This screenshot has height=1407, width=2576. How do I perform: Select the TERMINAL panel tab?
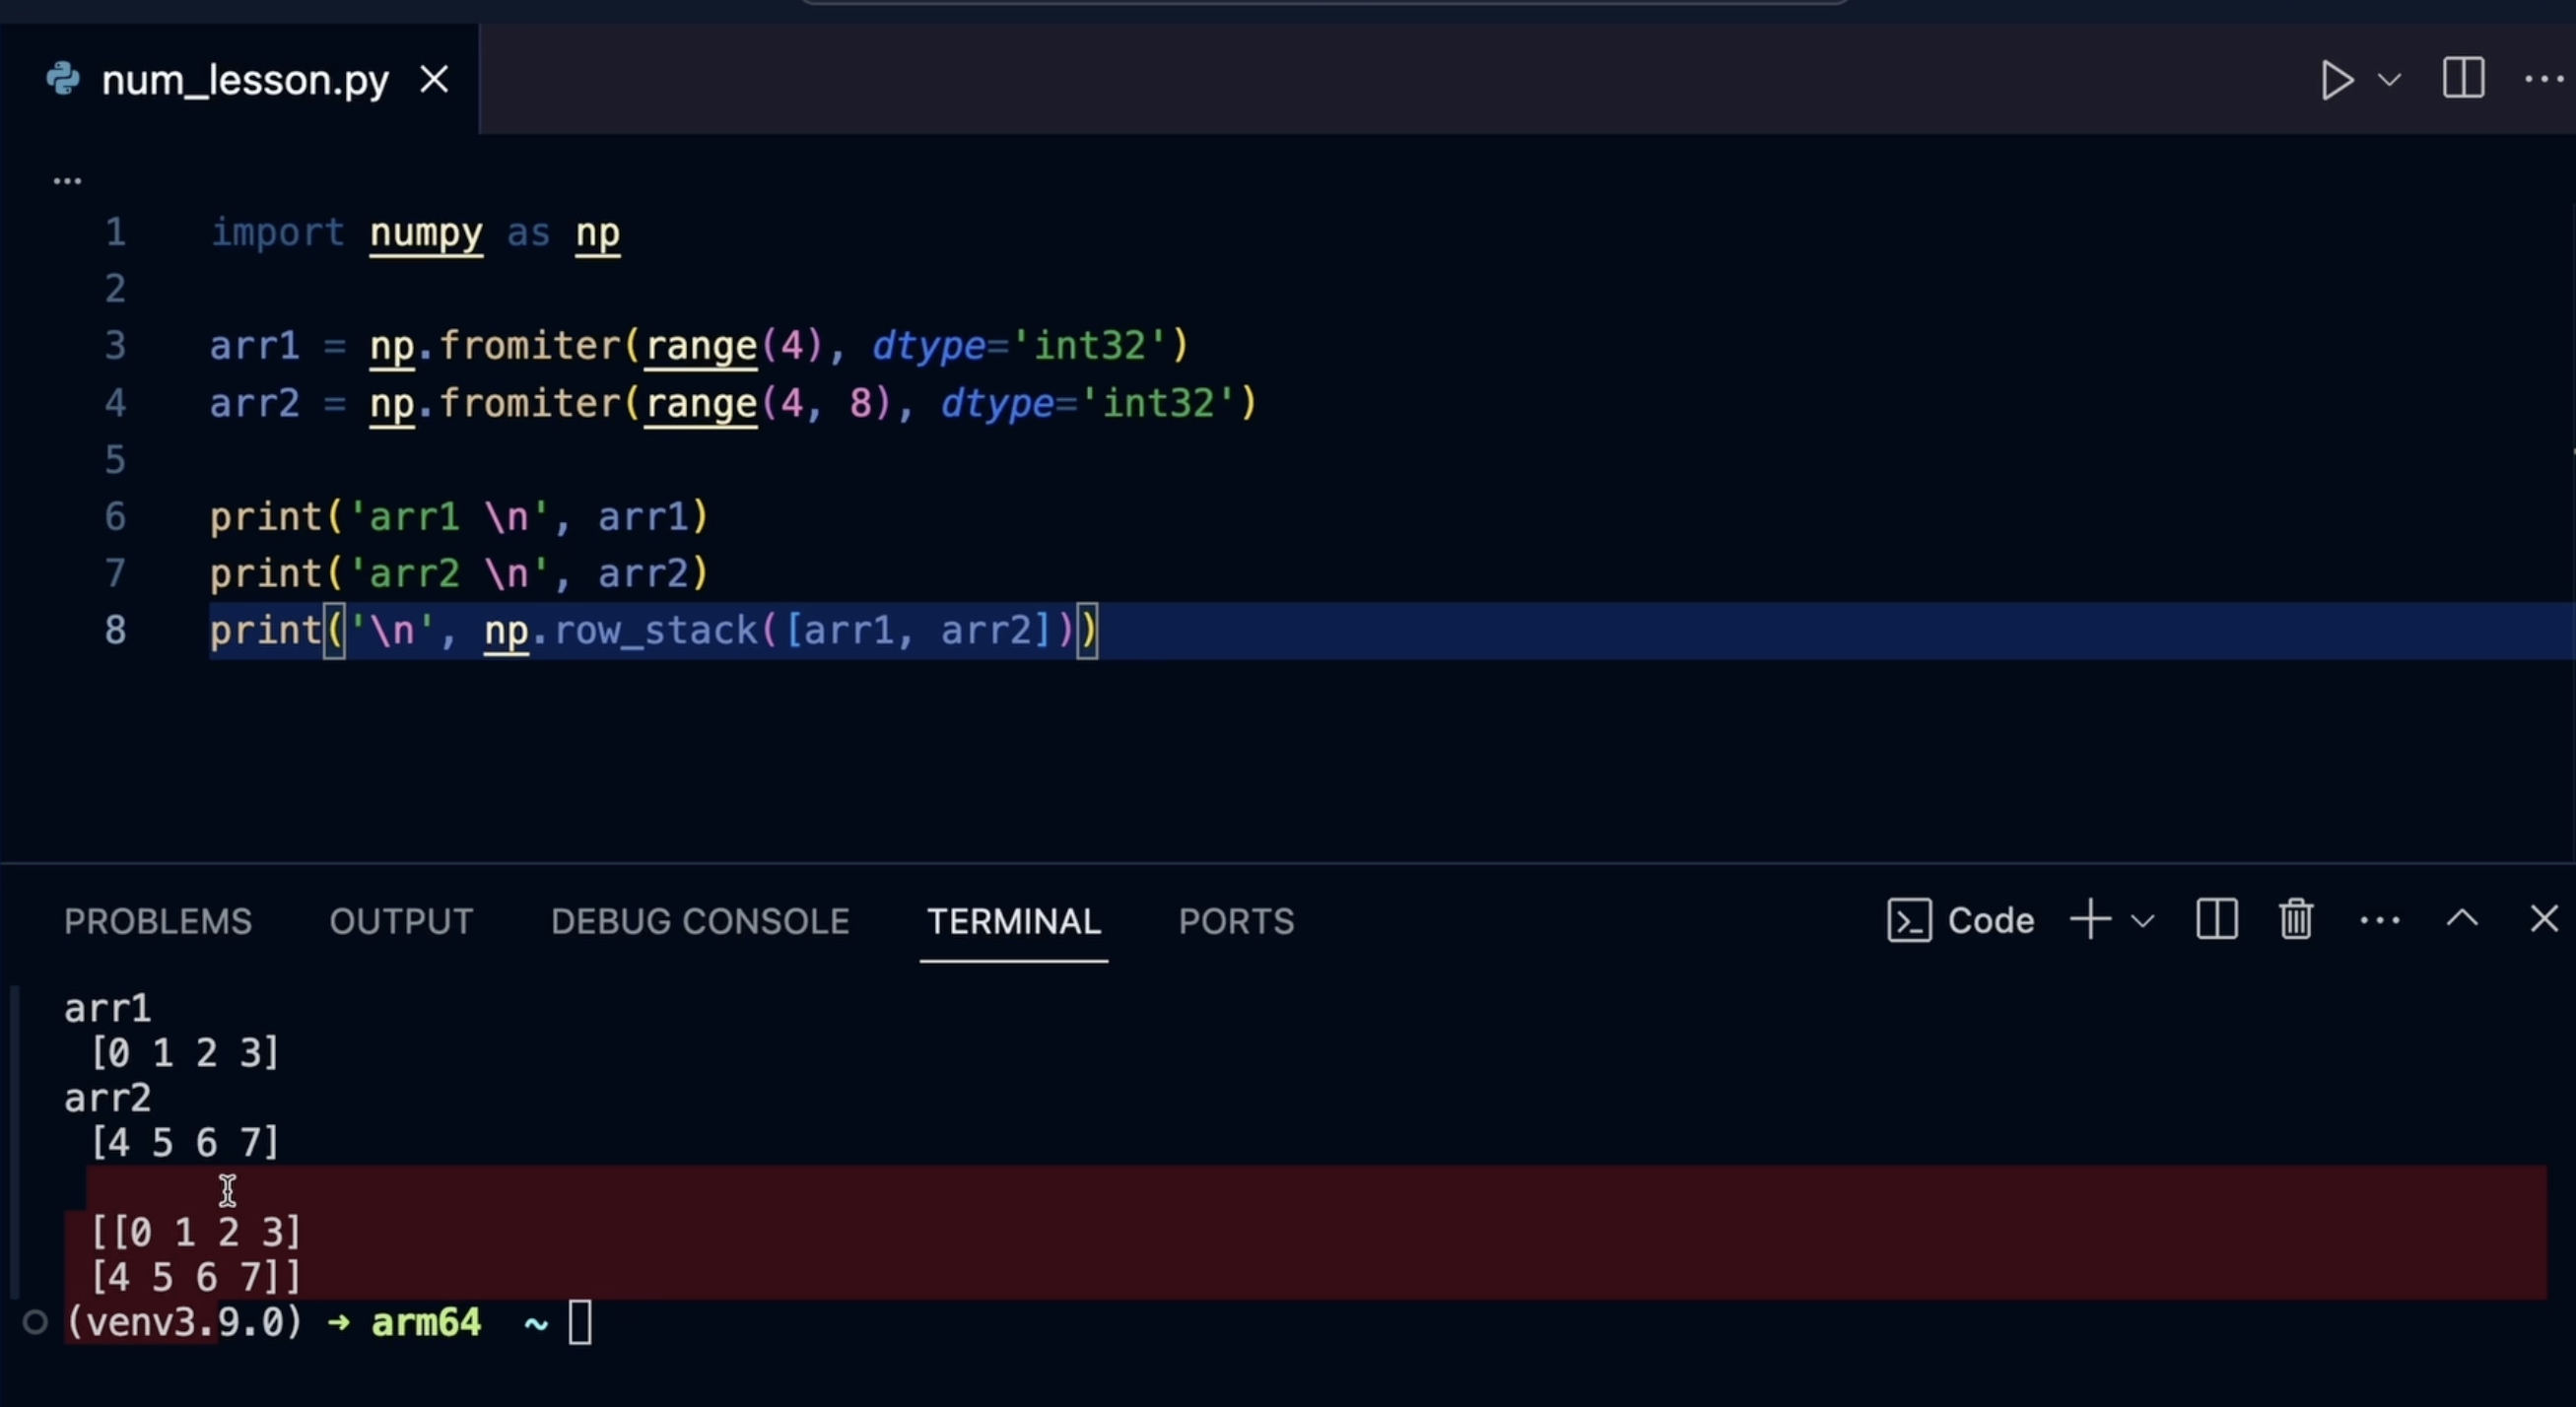tap(1013, 921)
